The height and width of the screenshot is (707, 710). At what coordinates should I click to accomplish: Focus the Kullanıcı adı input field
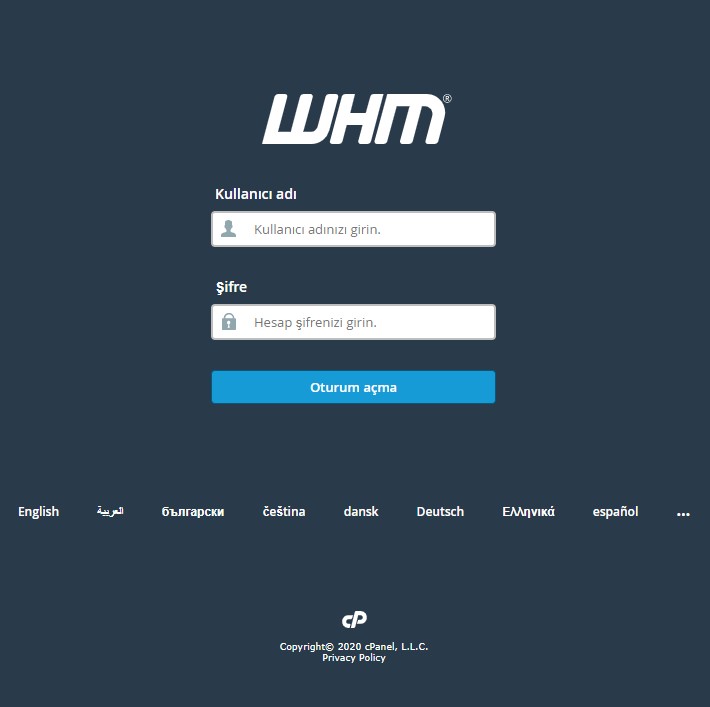click(x=354, y=229)
